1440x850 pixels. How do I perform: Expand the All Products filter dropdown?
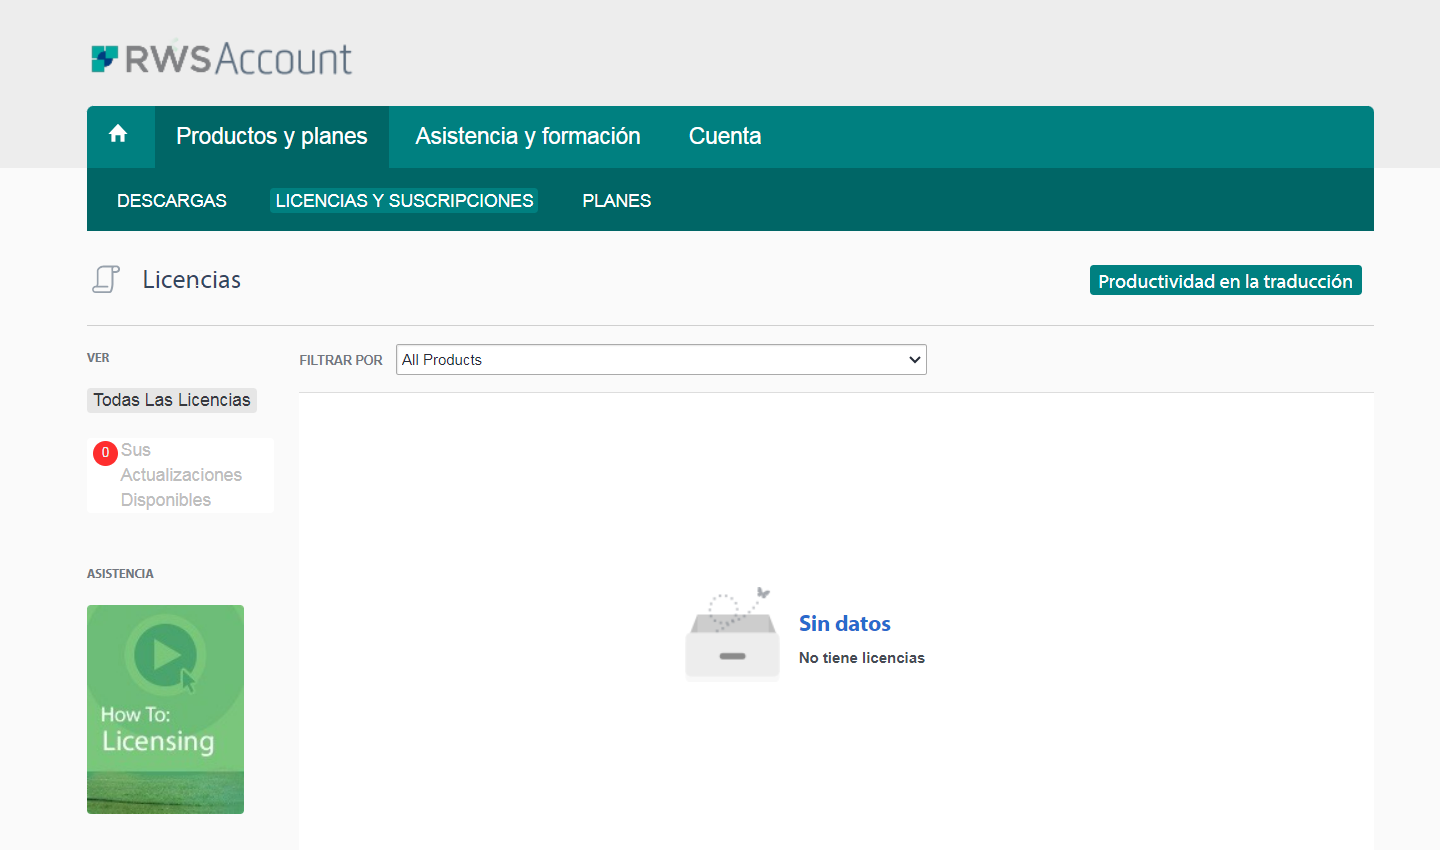click(x=661, y=360)
